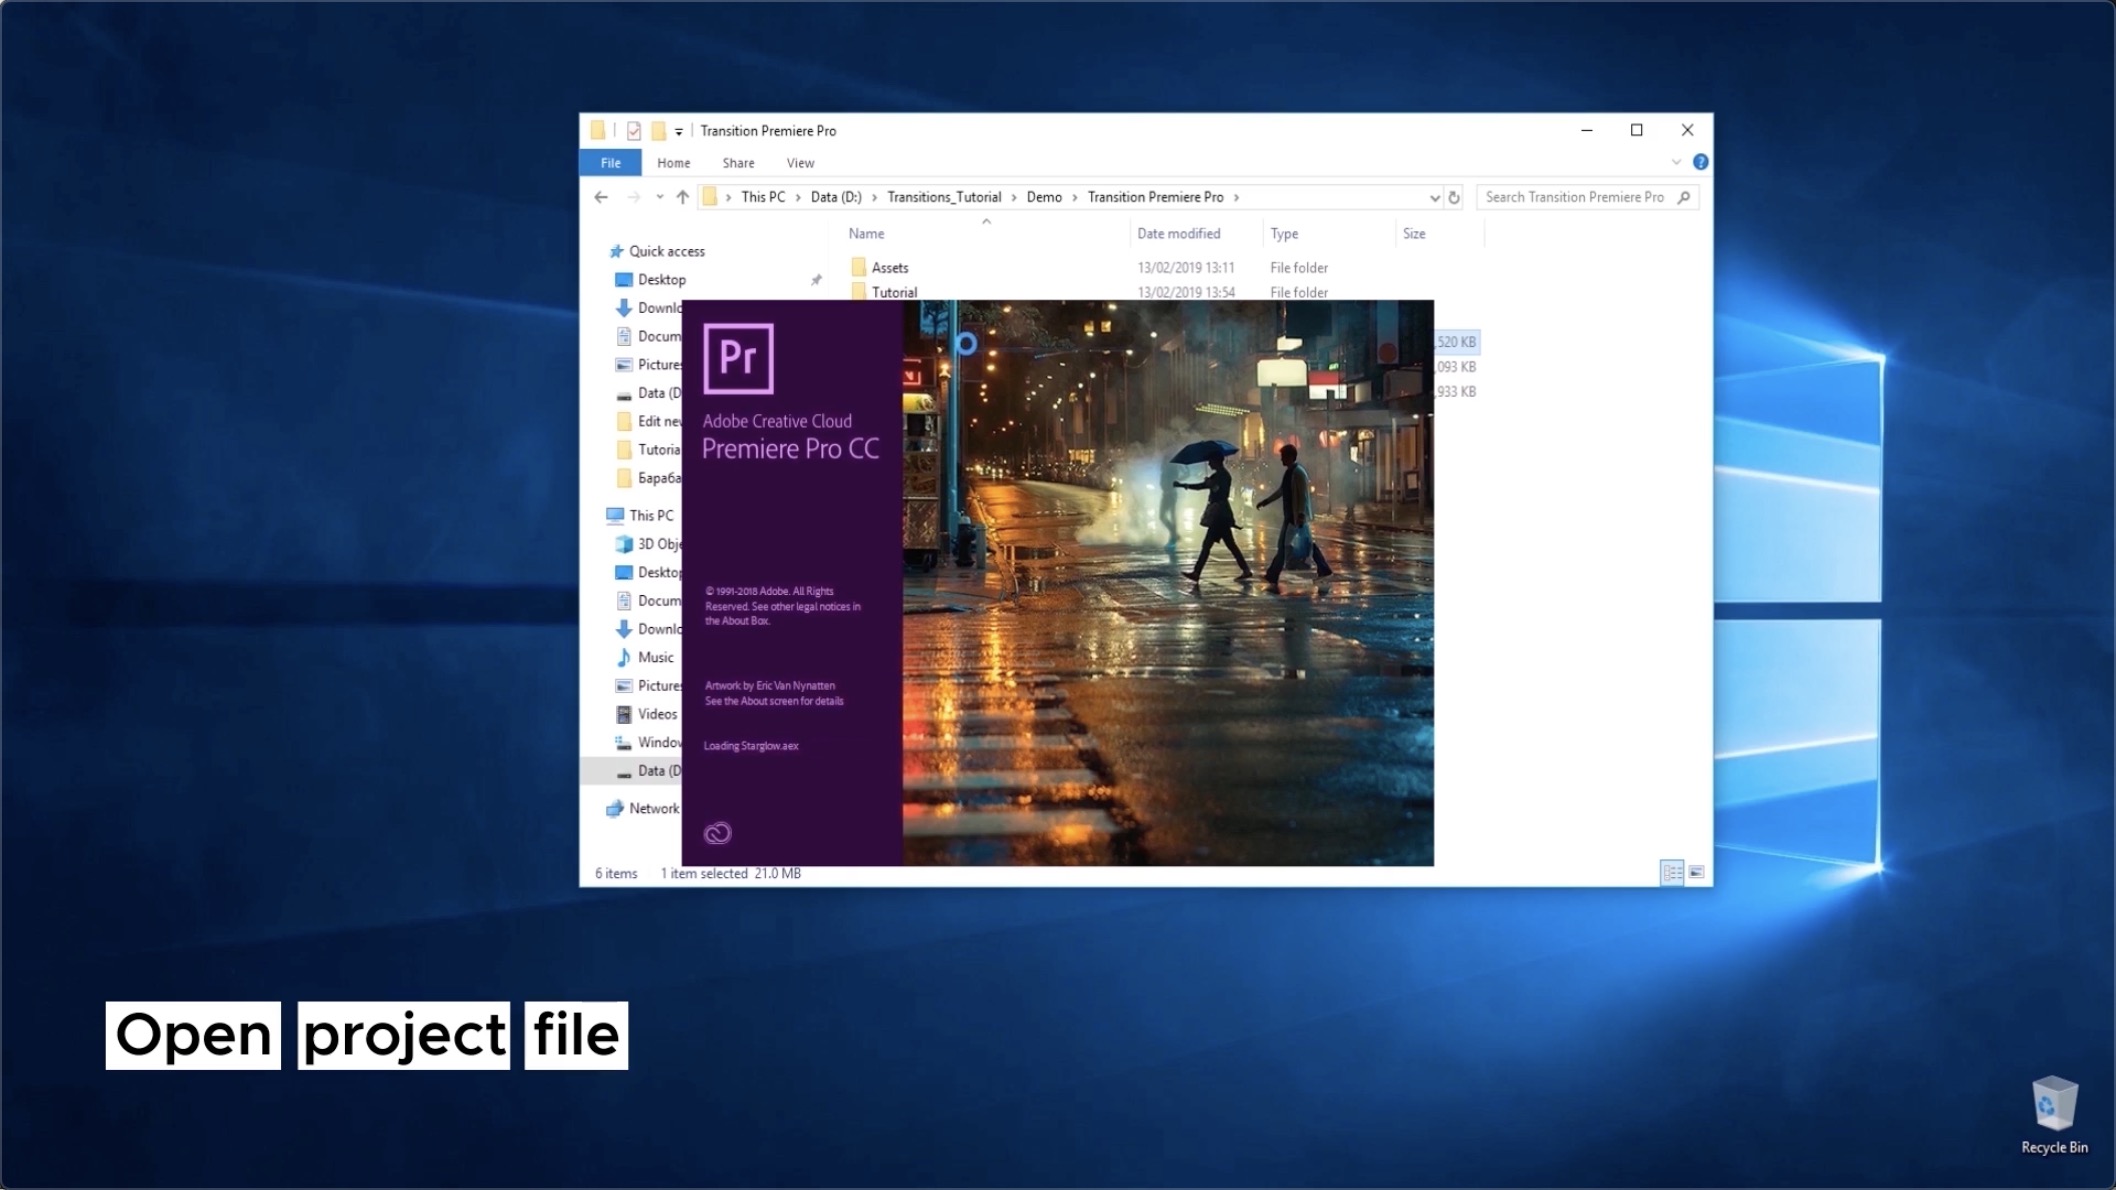Switch to the large icons view layout

click(1697, 872)
